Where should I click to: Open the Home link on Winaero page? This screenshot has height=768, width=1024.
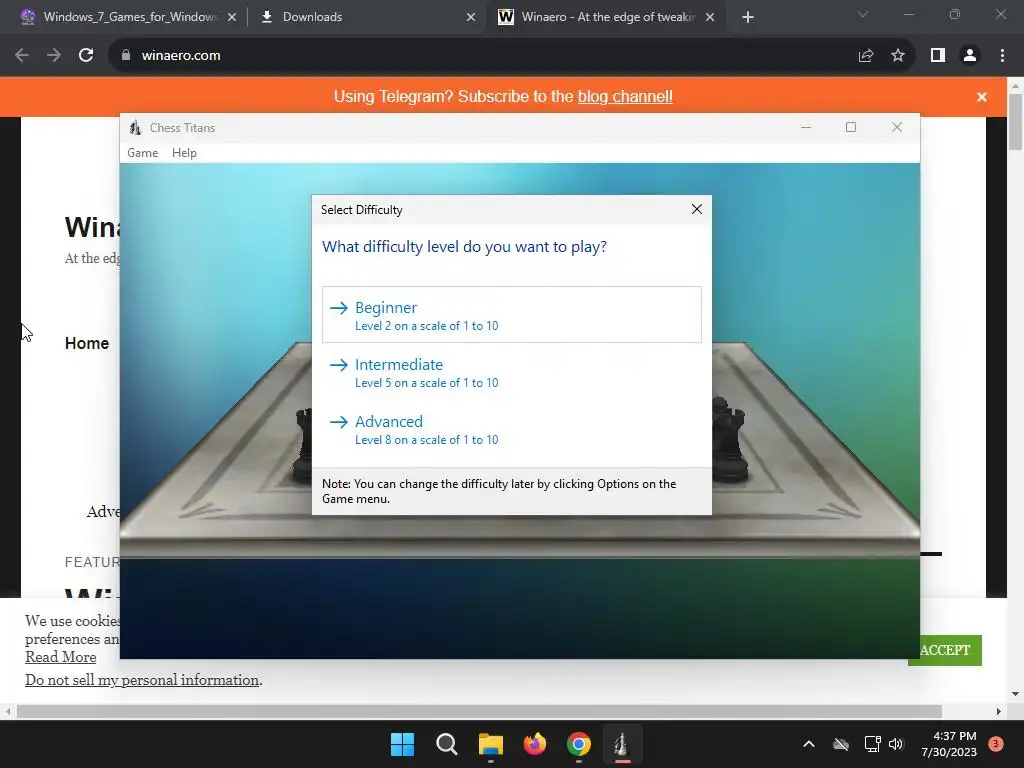[87, 344]
